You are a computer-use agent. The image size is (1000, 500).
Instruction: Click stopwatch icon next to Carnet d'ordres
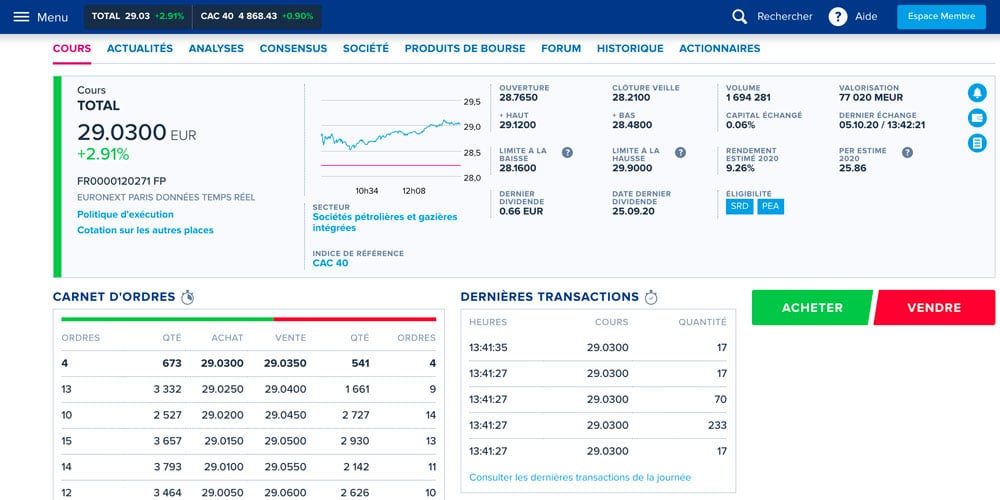coord(188,297)
